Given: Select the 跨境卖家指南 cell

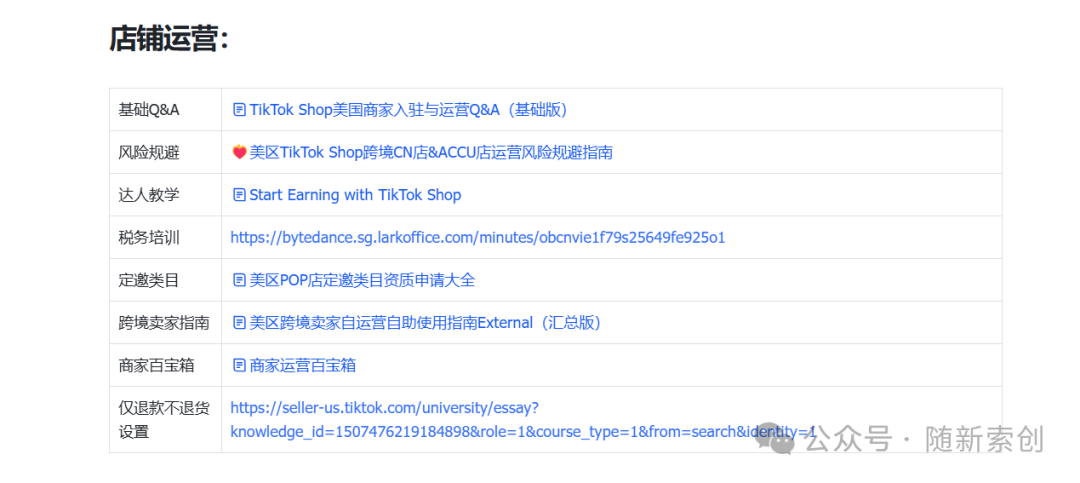Looking at the screenshot, I should click(x=165, y=323).
